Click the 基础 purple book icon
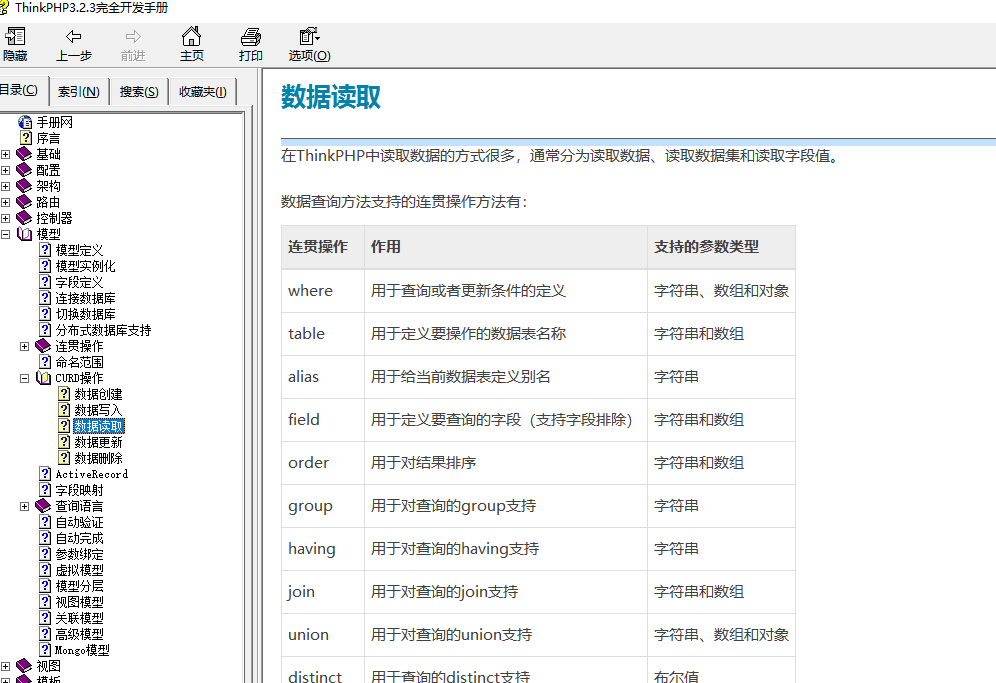Screen dimensions: 996x683 [x=24, y=154]
